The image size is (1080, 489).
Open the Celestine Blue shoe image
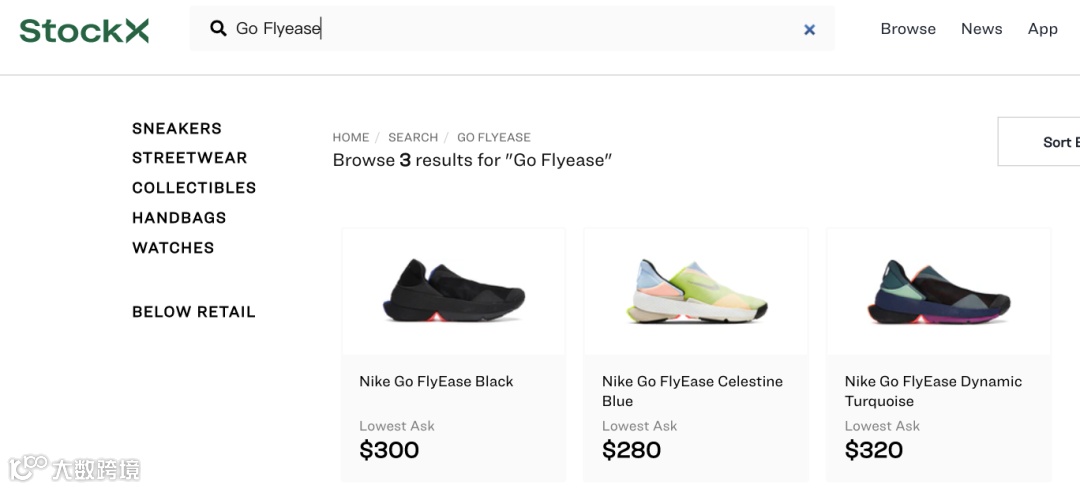[x=696, y=291]
